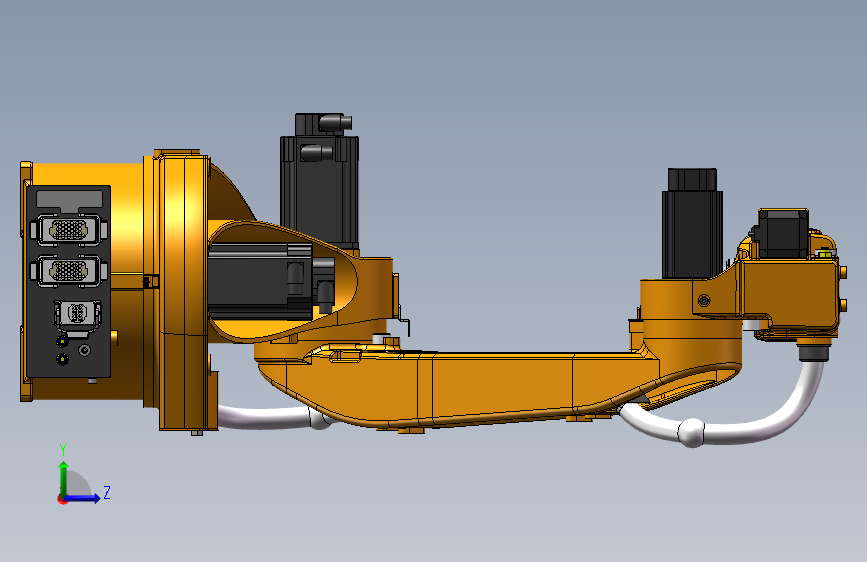Click the round bolt on the wrist bracket

pyautogui.click(x=704, y=300)
